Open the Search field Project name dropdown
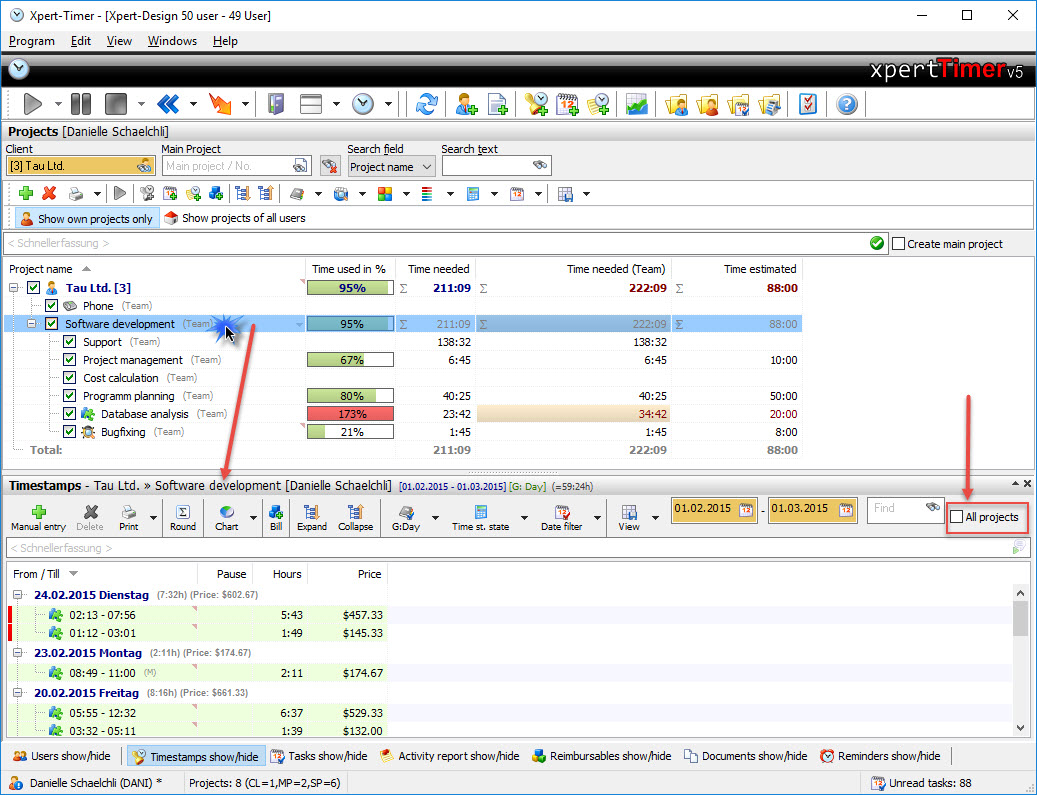The width and height of the screenshot is (1037, 795). coord(391,167)
